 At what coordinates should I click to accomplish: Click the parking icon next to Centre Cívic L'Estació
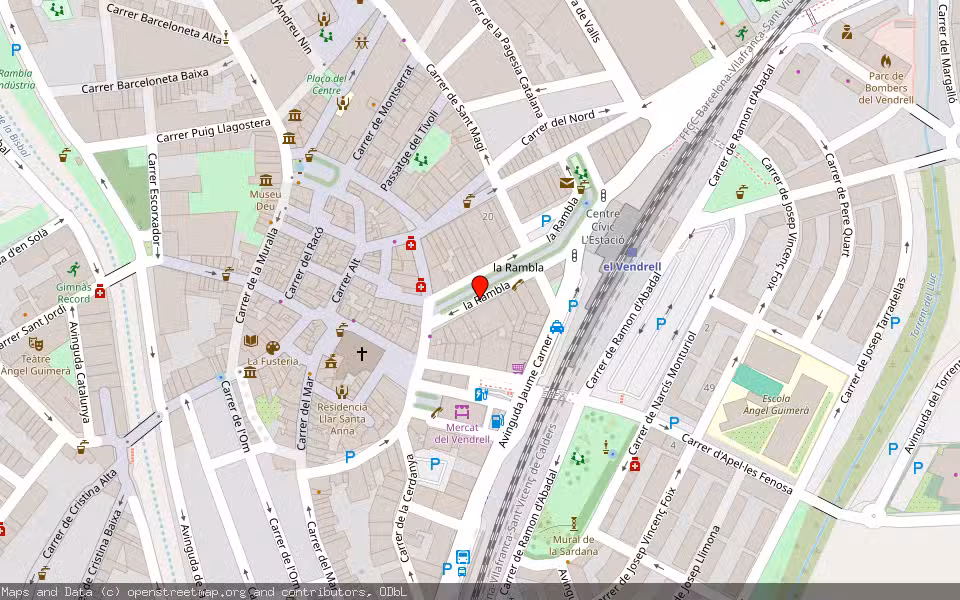546,221
